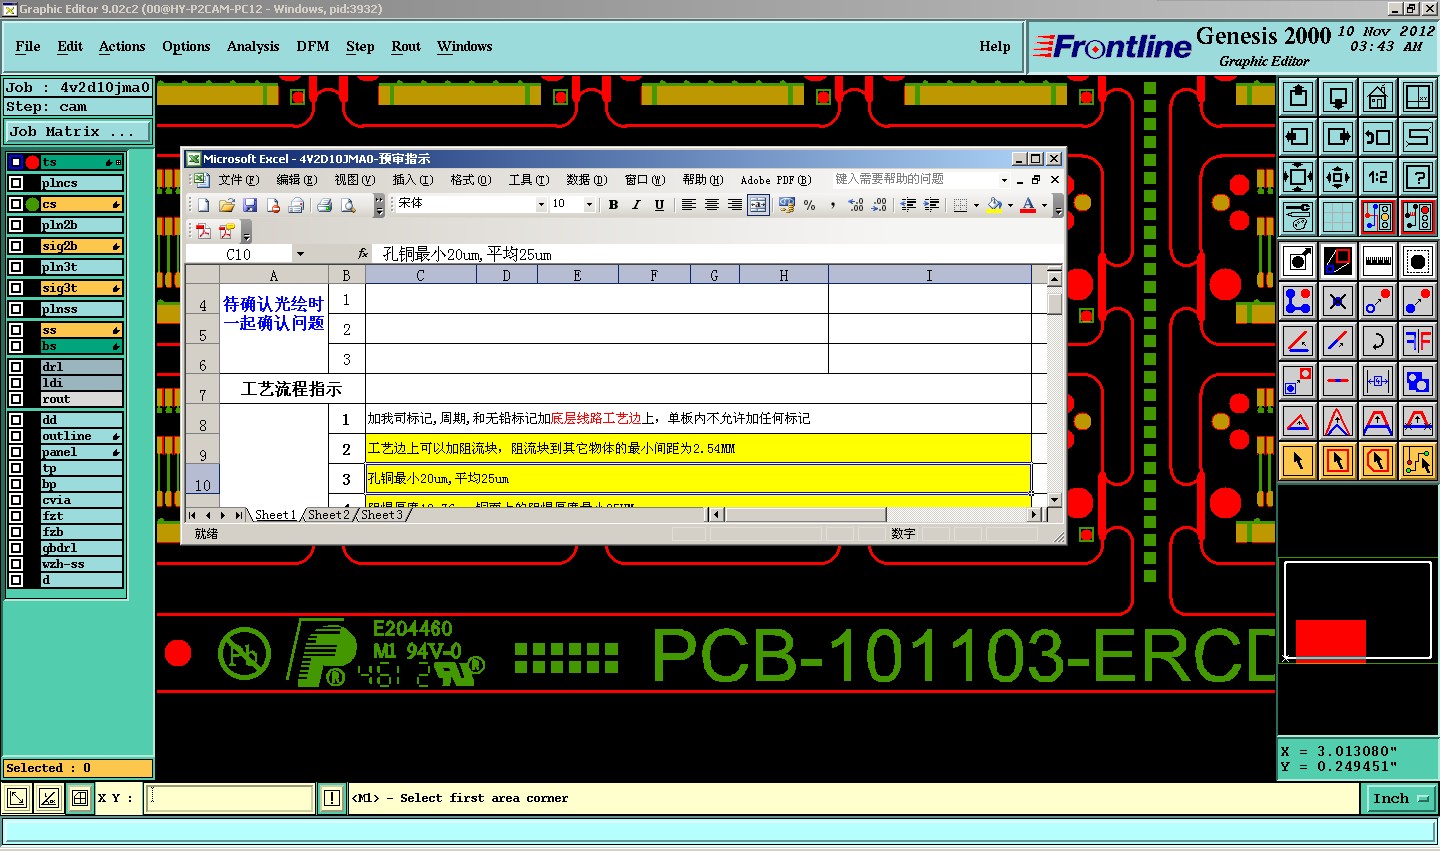Toggle the checkbox for the pln3t layer

click(x=16, y=267)
